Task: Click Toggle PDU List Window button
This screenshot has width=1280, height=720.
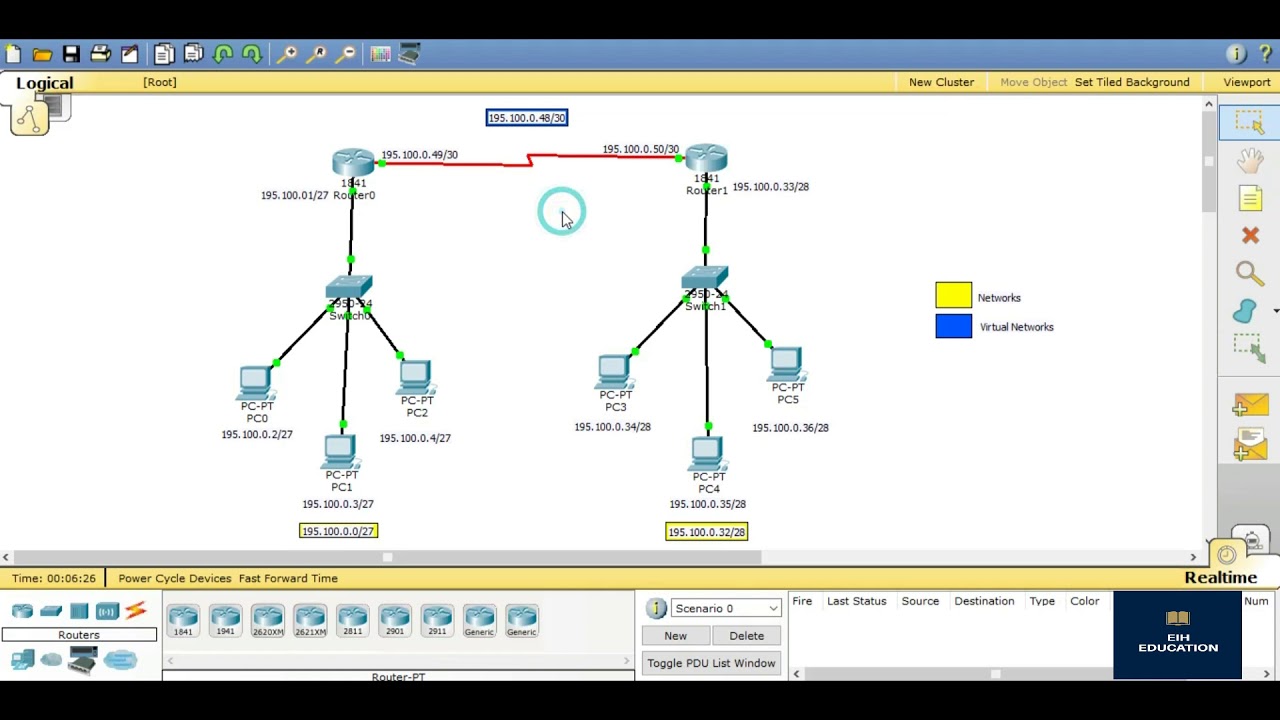Action: pyautogui.click(x=711, y=663)
